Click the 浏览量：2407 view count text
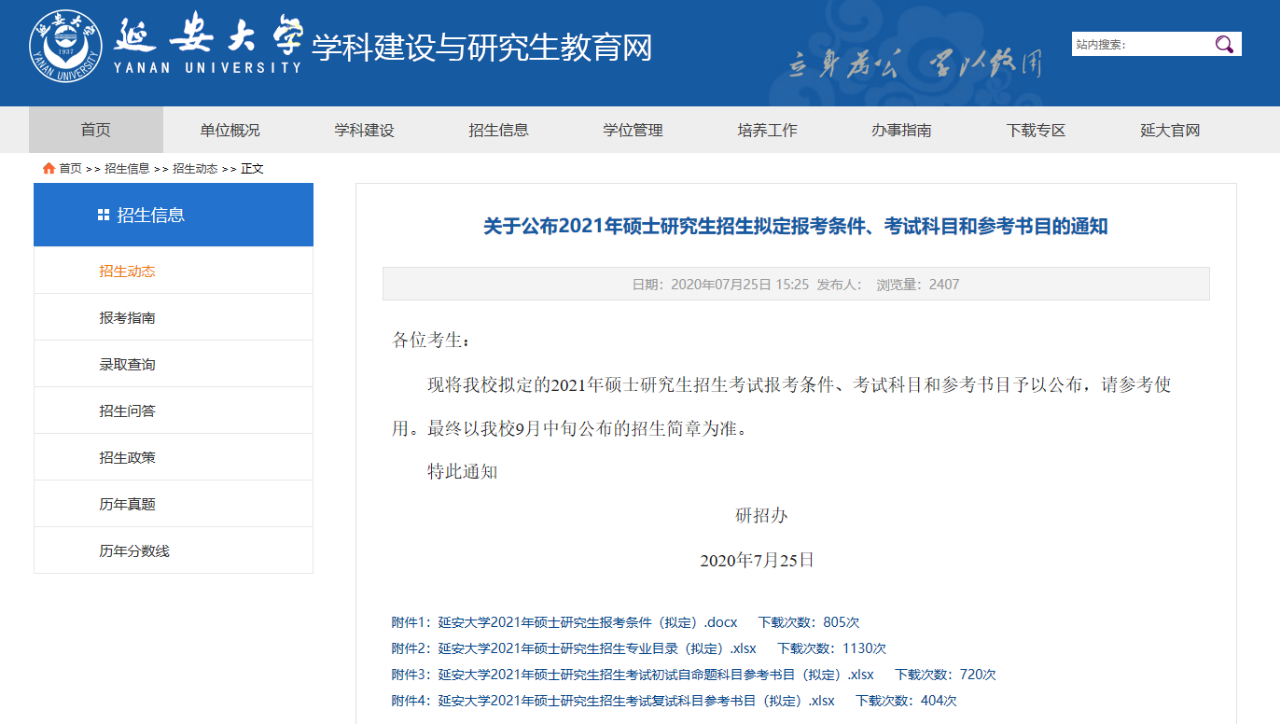Viewport: 1280px width, 724px height. [x=918, y=284]
